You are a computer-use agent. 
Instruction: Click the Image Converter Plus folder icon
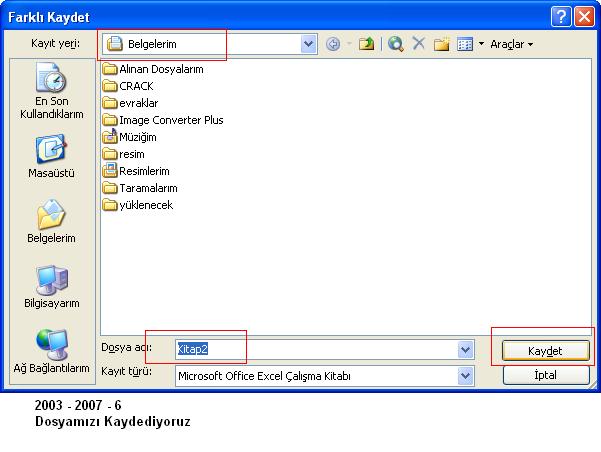click(x=110, y=120)
